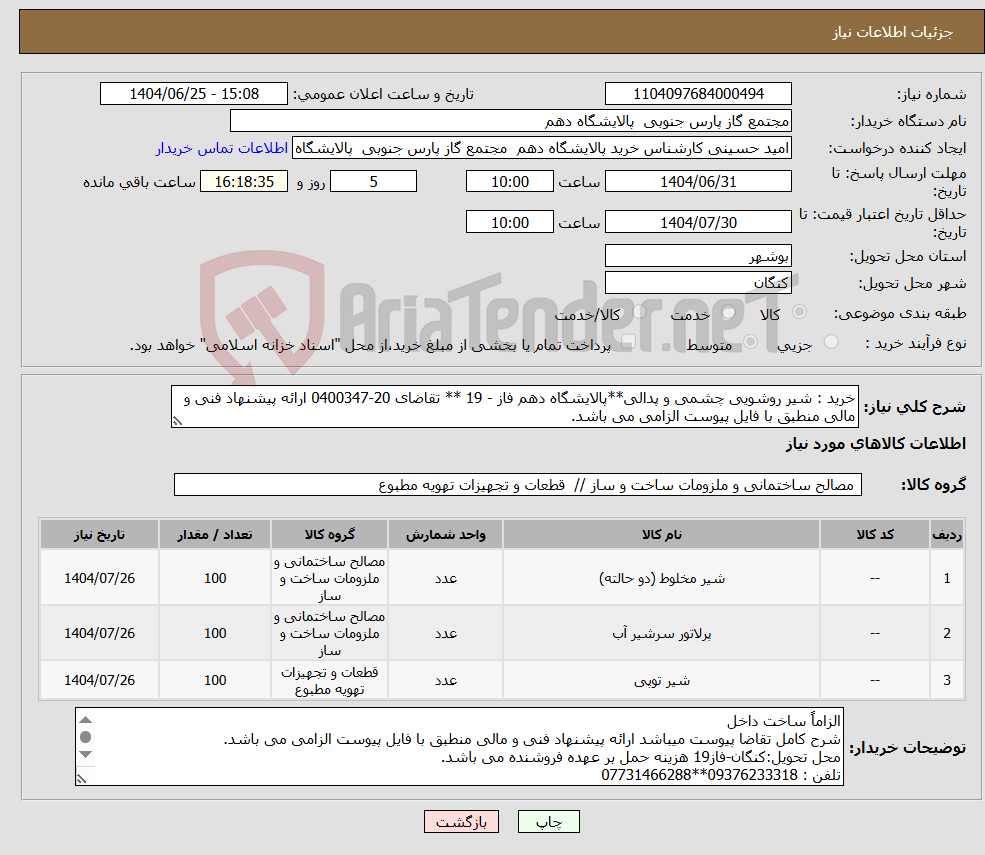Click the چاپ print button
The width and height of the screenshot is (985, 855).
click(549, 821)
